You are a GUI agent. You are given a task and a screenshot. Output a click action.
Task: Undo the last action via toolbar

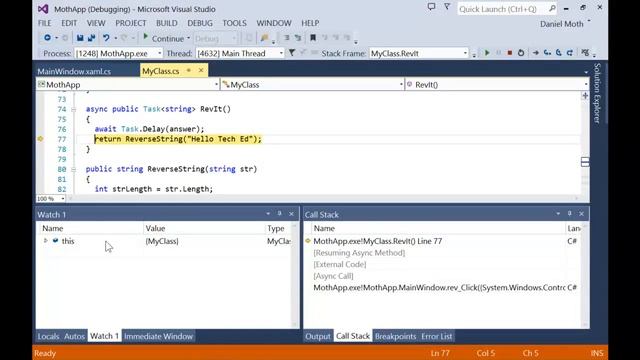point(106,38)
